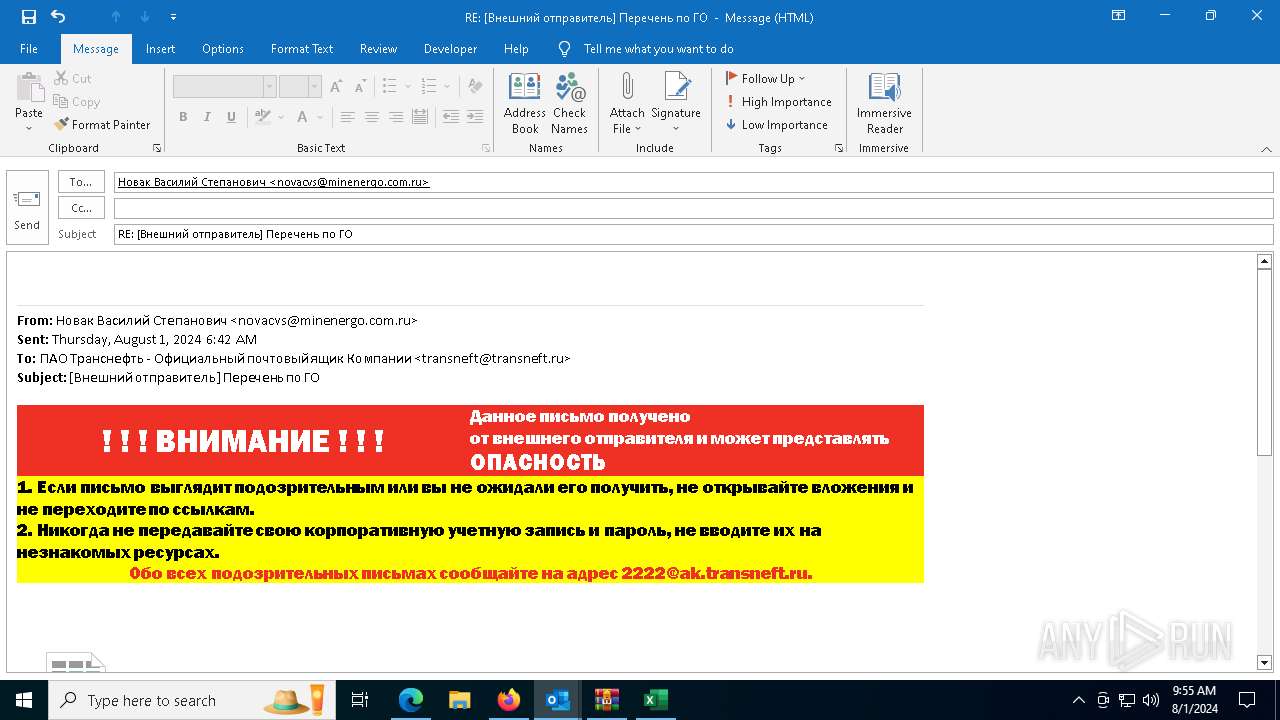Open the Customize Quick Access Toolbar arrow

pyautogui.click(x=174, y=17)
